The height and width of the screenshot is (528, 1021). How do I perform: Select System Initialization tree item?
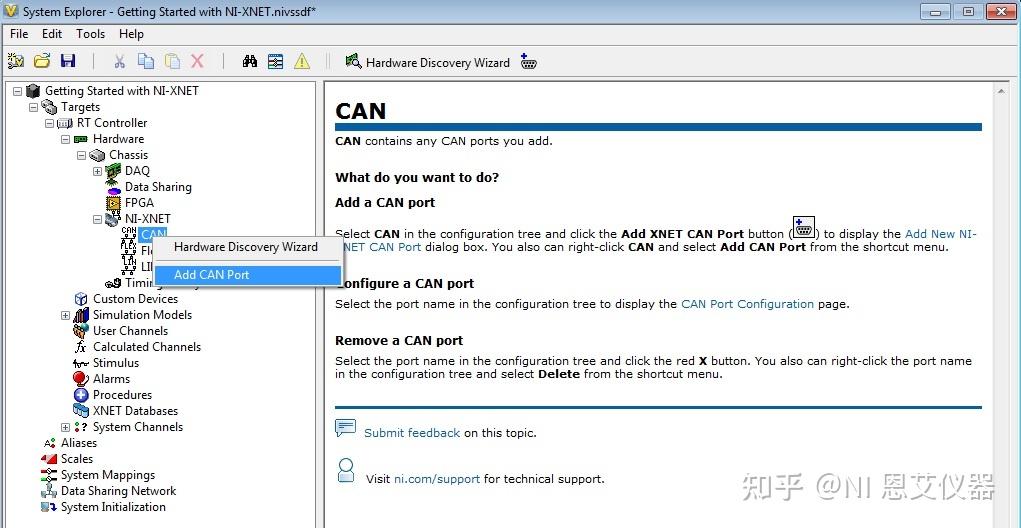(113, 507)
